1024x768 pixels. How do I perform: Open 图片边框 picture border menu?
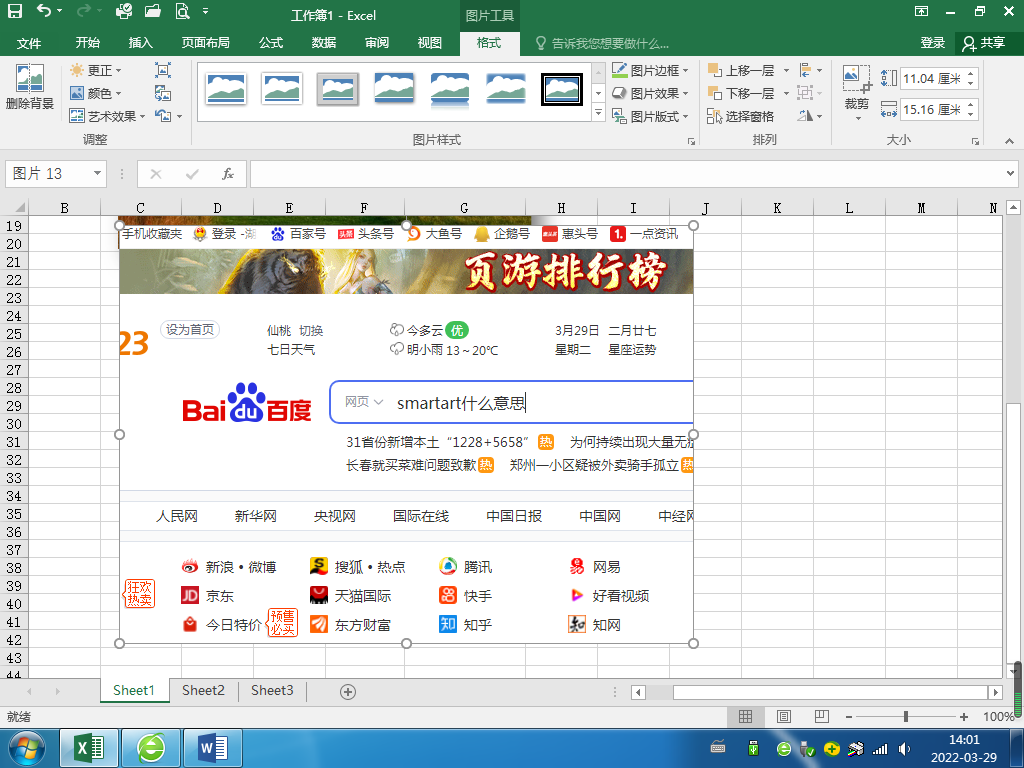[x=650, y=70]
